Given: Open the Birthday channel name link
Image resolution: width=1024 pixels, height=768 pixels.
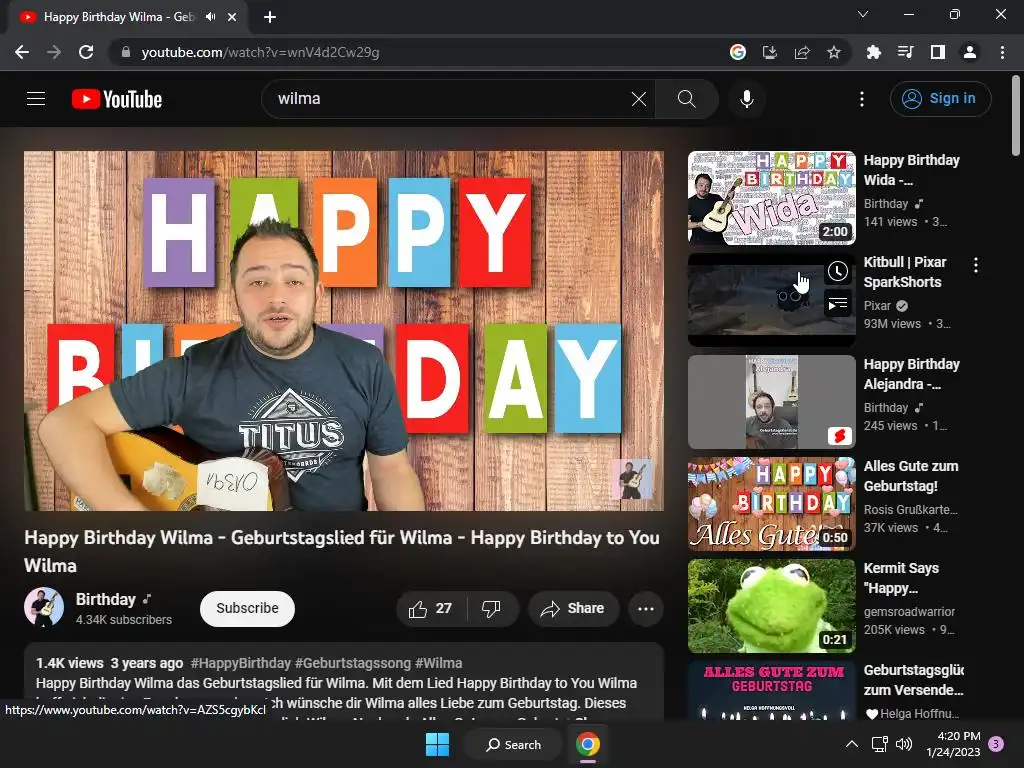Looking at the screenshot, I should click(106, 600).
